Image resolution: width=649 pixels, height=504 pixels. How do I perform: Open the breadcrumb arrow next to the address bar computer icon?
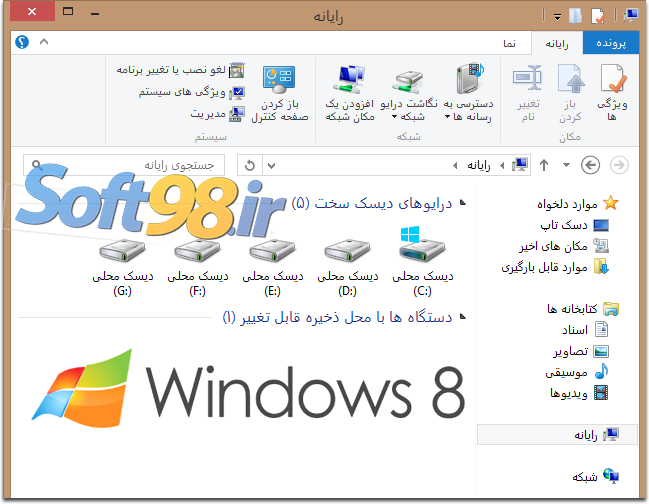point(502,166)
